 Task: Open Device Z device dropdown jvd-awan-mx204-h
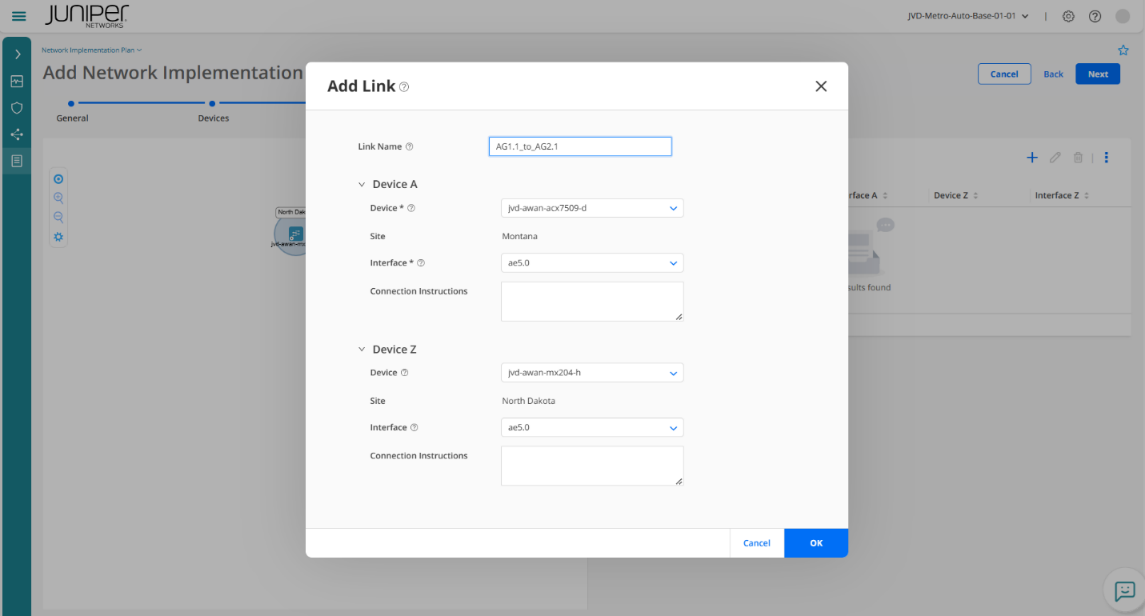coord(592,372)
